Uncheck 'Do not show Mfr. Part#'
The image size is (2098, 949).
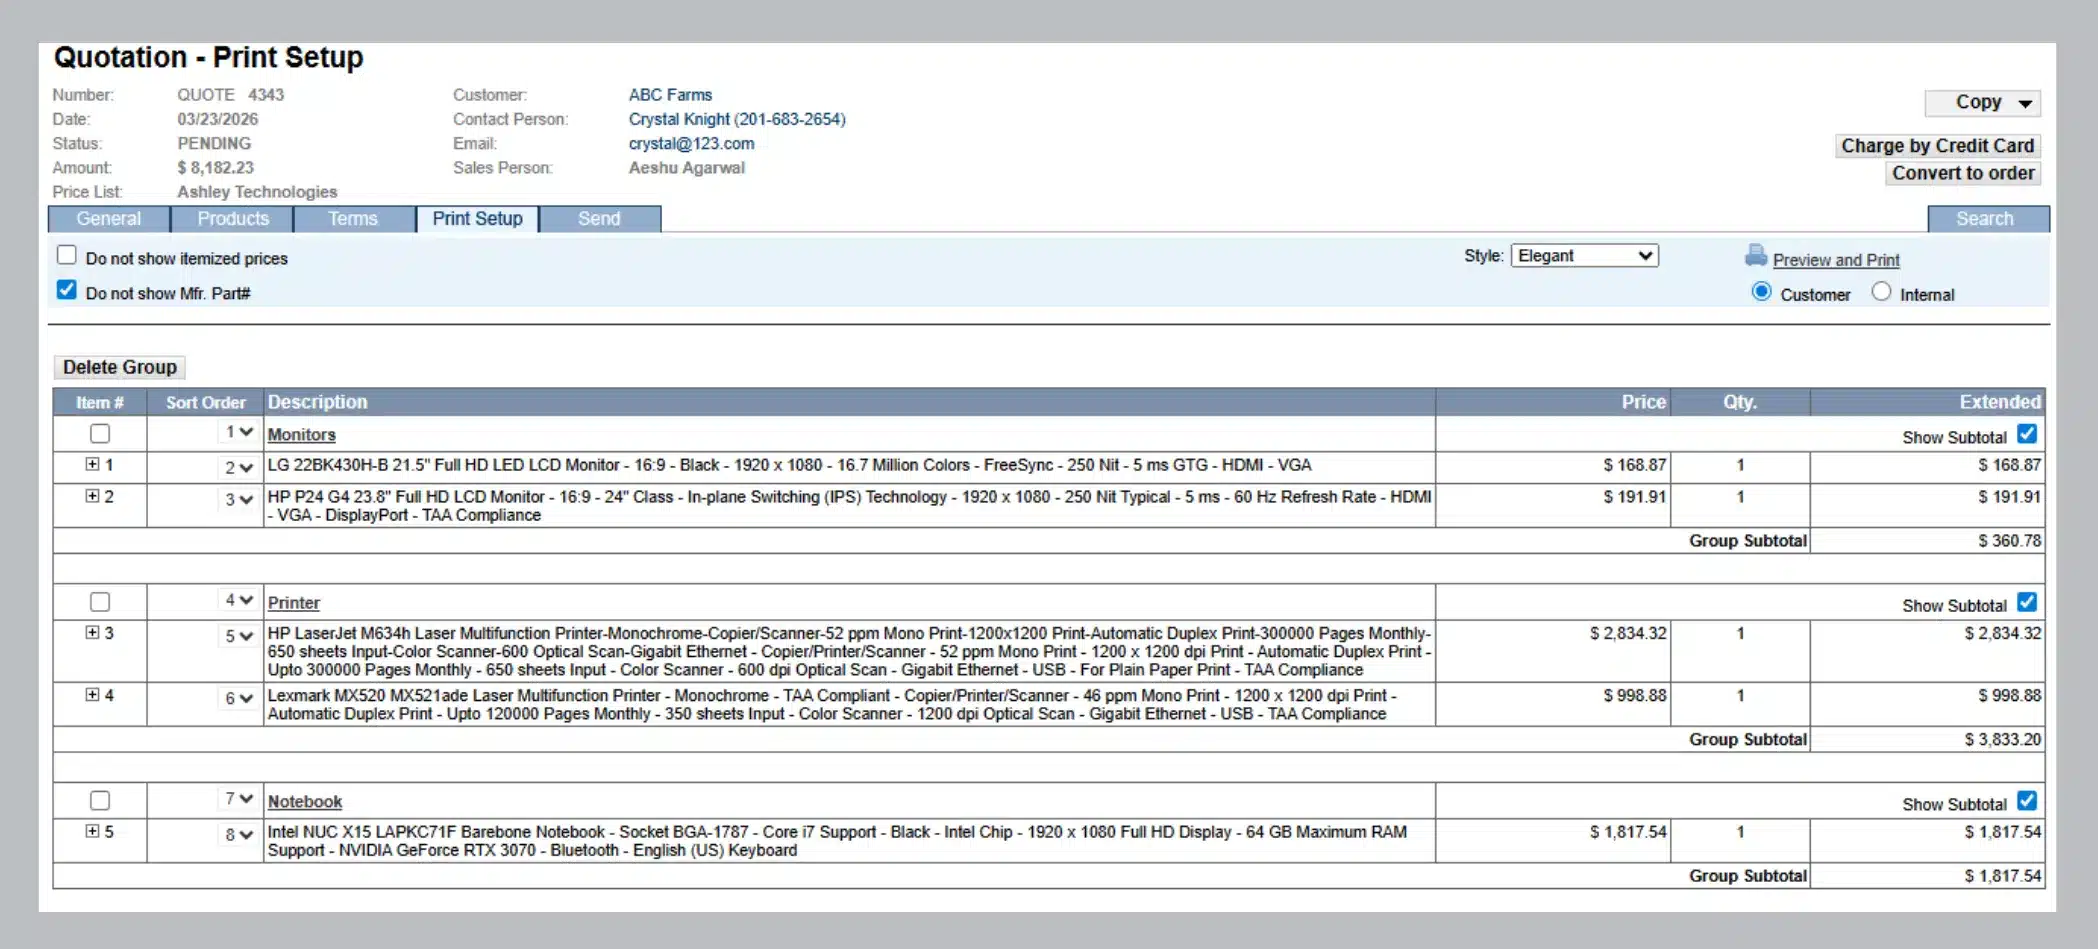pos(67,290)
